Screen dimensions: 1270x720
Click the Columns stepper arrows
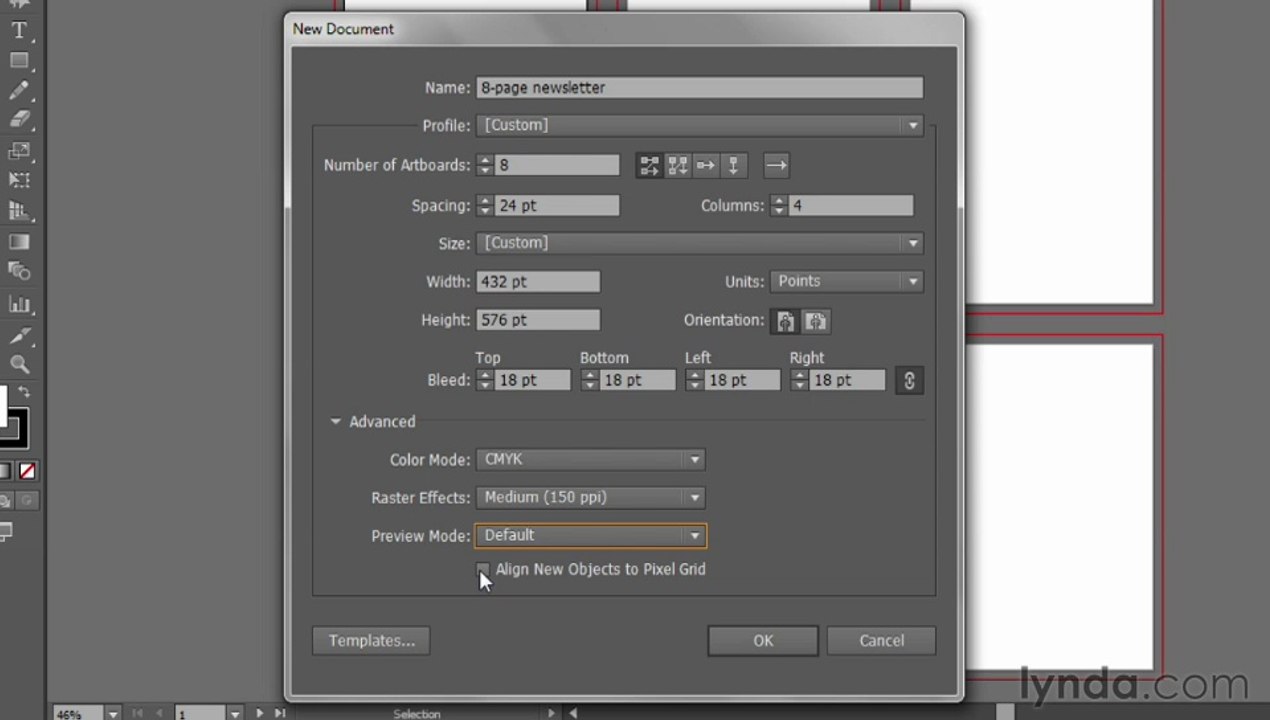(778, 206)
